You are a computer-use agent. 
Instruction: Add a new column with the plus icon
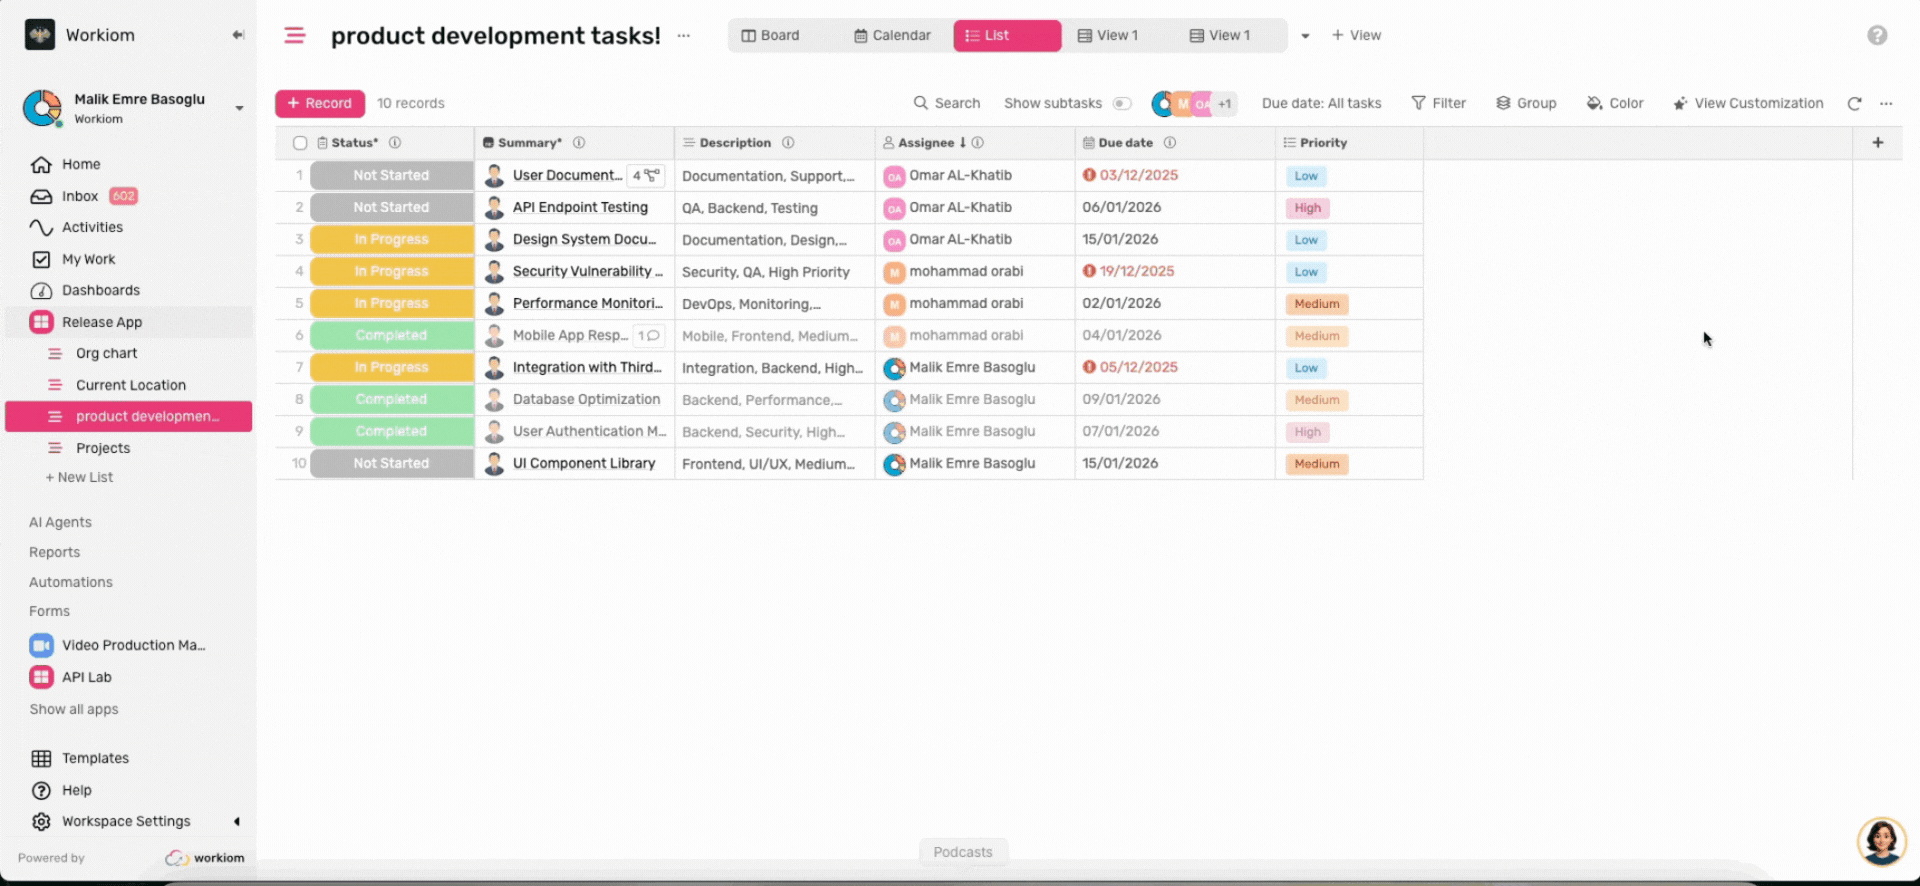(x=1877, y=143)
